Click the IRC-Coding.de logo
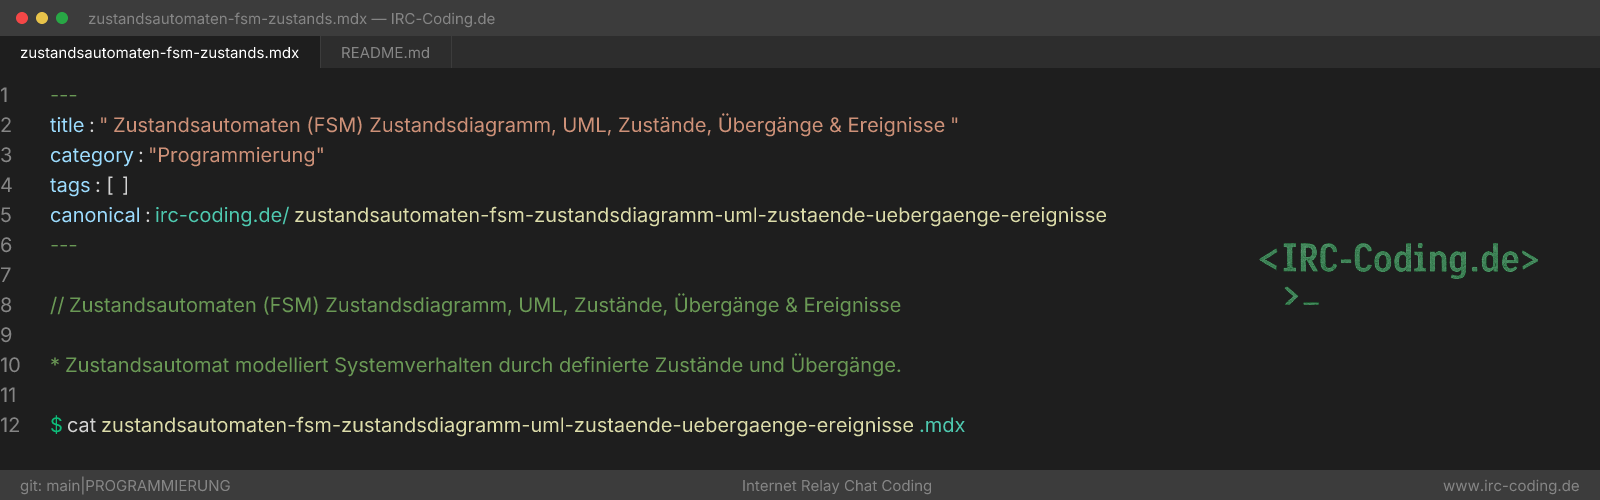The width and height of the screenshot is (1600, 500). point(1398,259)
